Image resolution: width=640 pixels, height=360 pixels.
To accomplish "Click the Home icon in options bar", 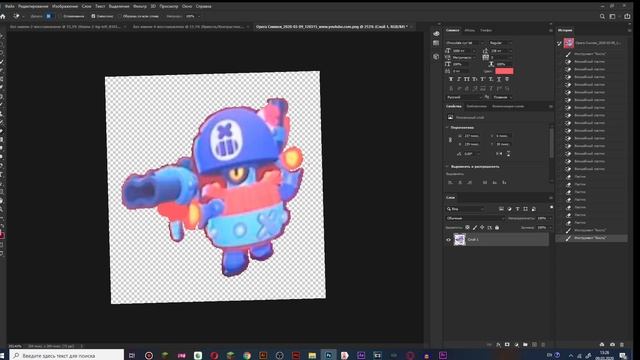I will pos(3,16).
